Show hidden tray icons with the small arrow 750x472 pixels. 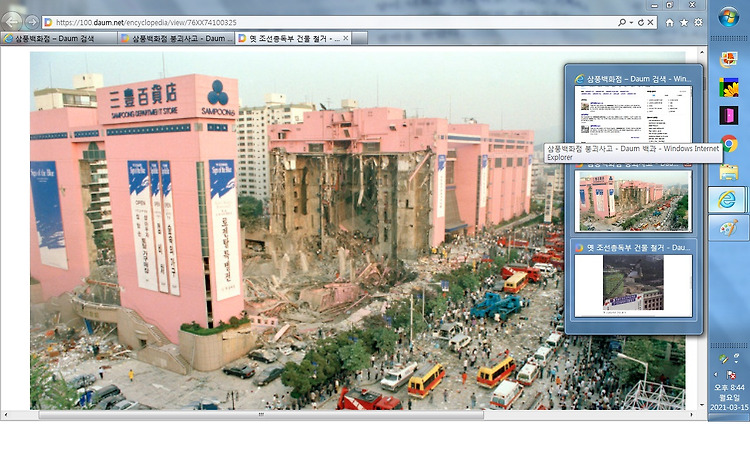tap(716, 374)
